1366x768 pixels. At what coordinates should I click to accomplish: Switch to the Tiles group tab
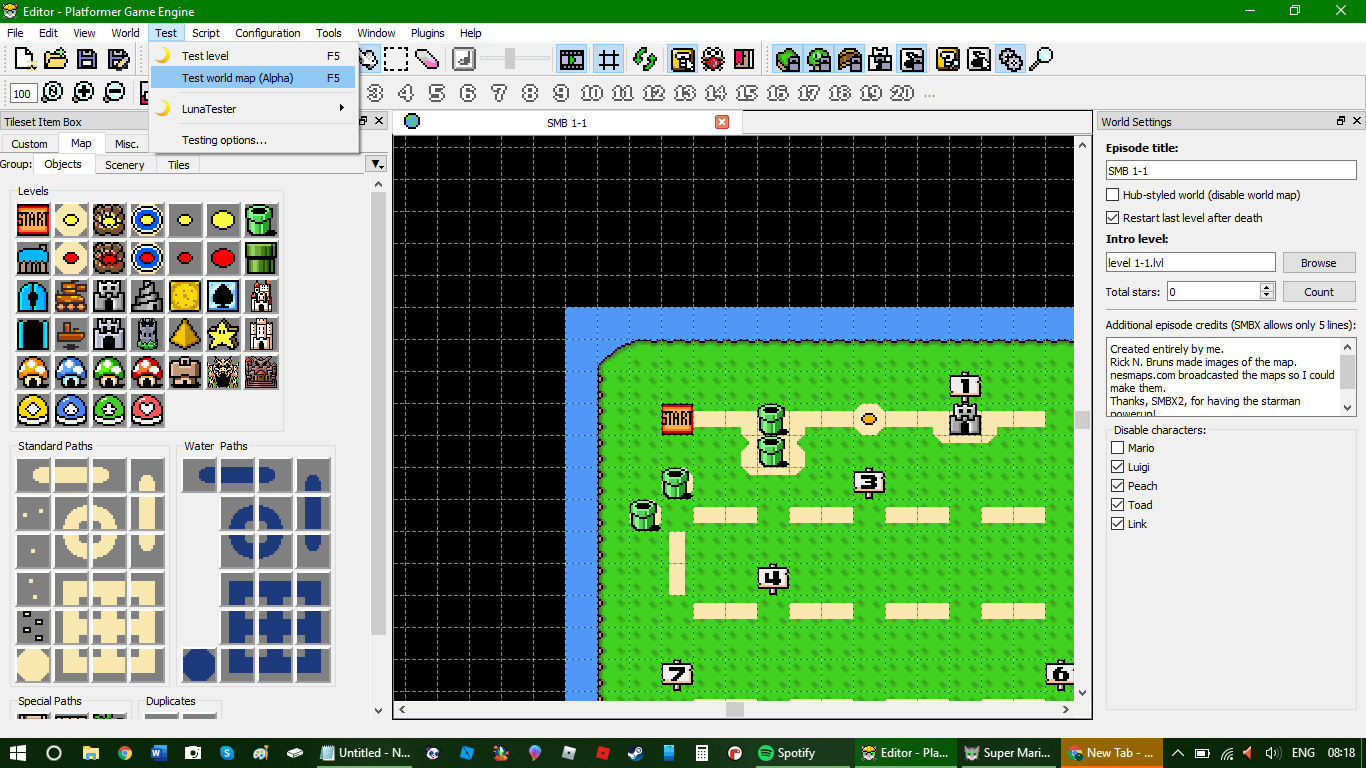(x=179, y=165)
